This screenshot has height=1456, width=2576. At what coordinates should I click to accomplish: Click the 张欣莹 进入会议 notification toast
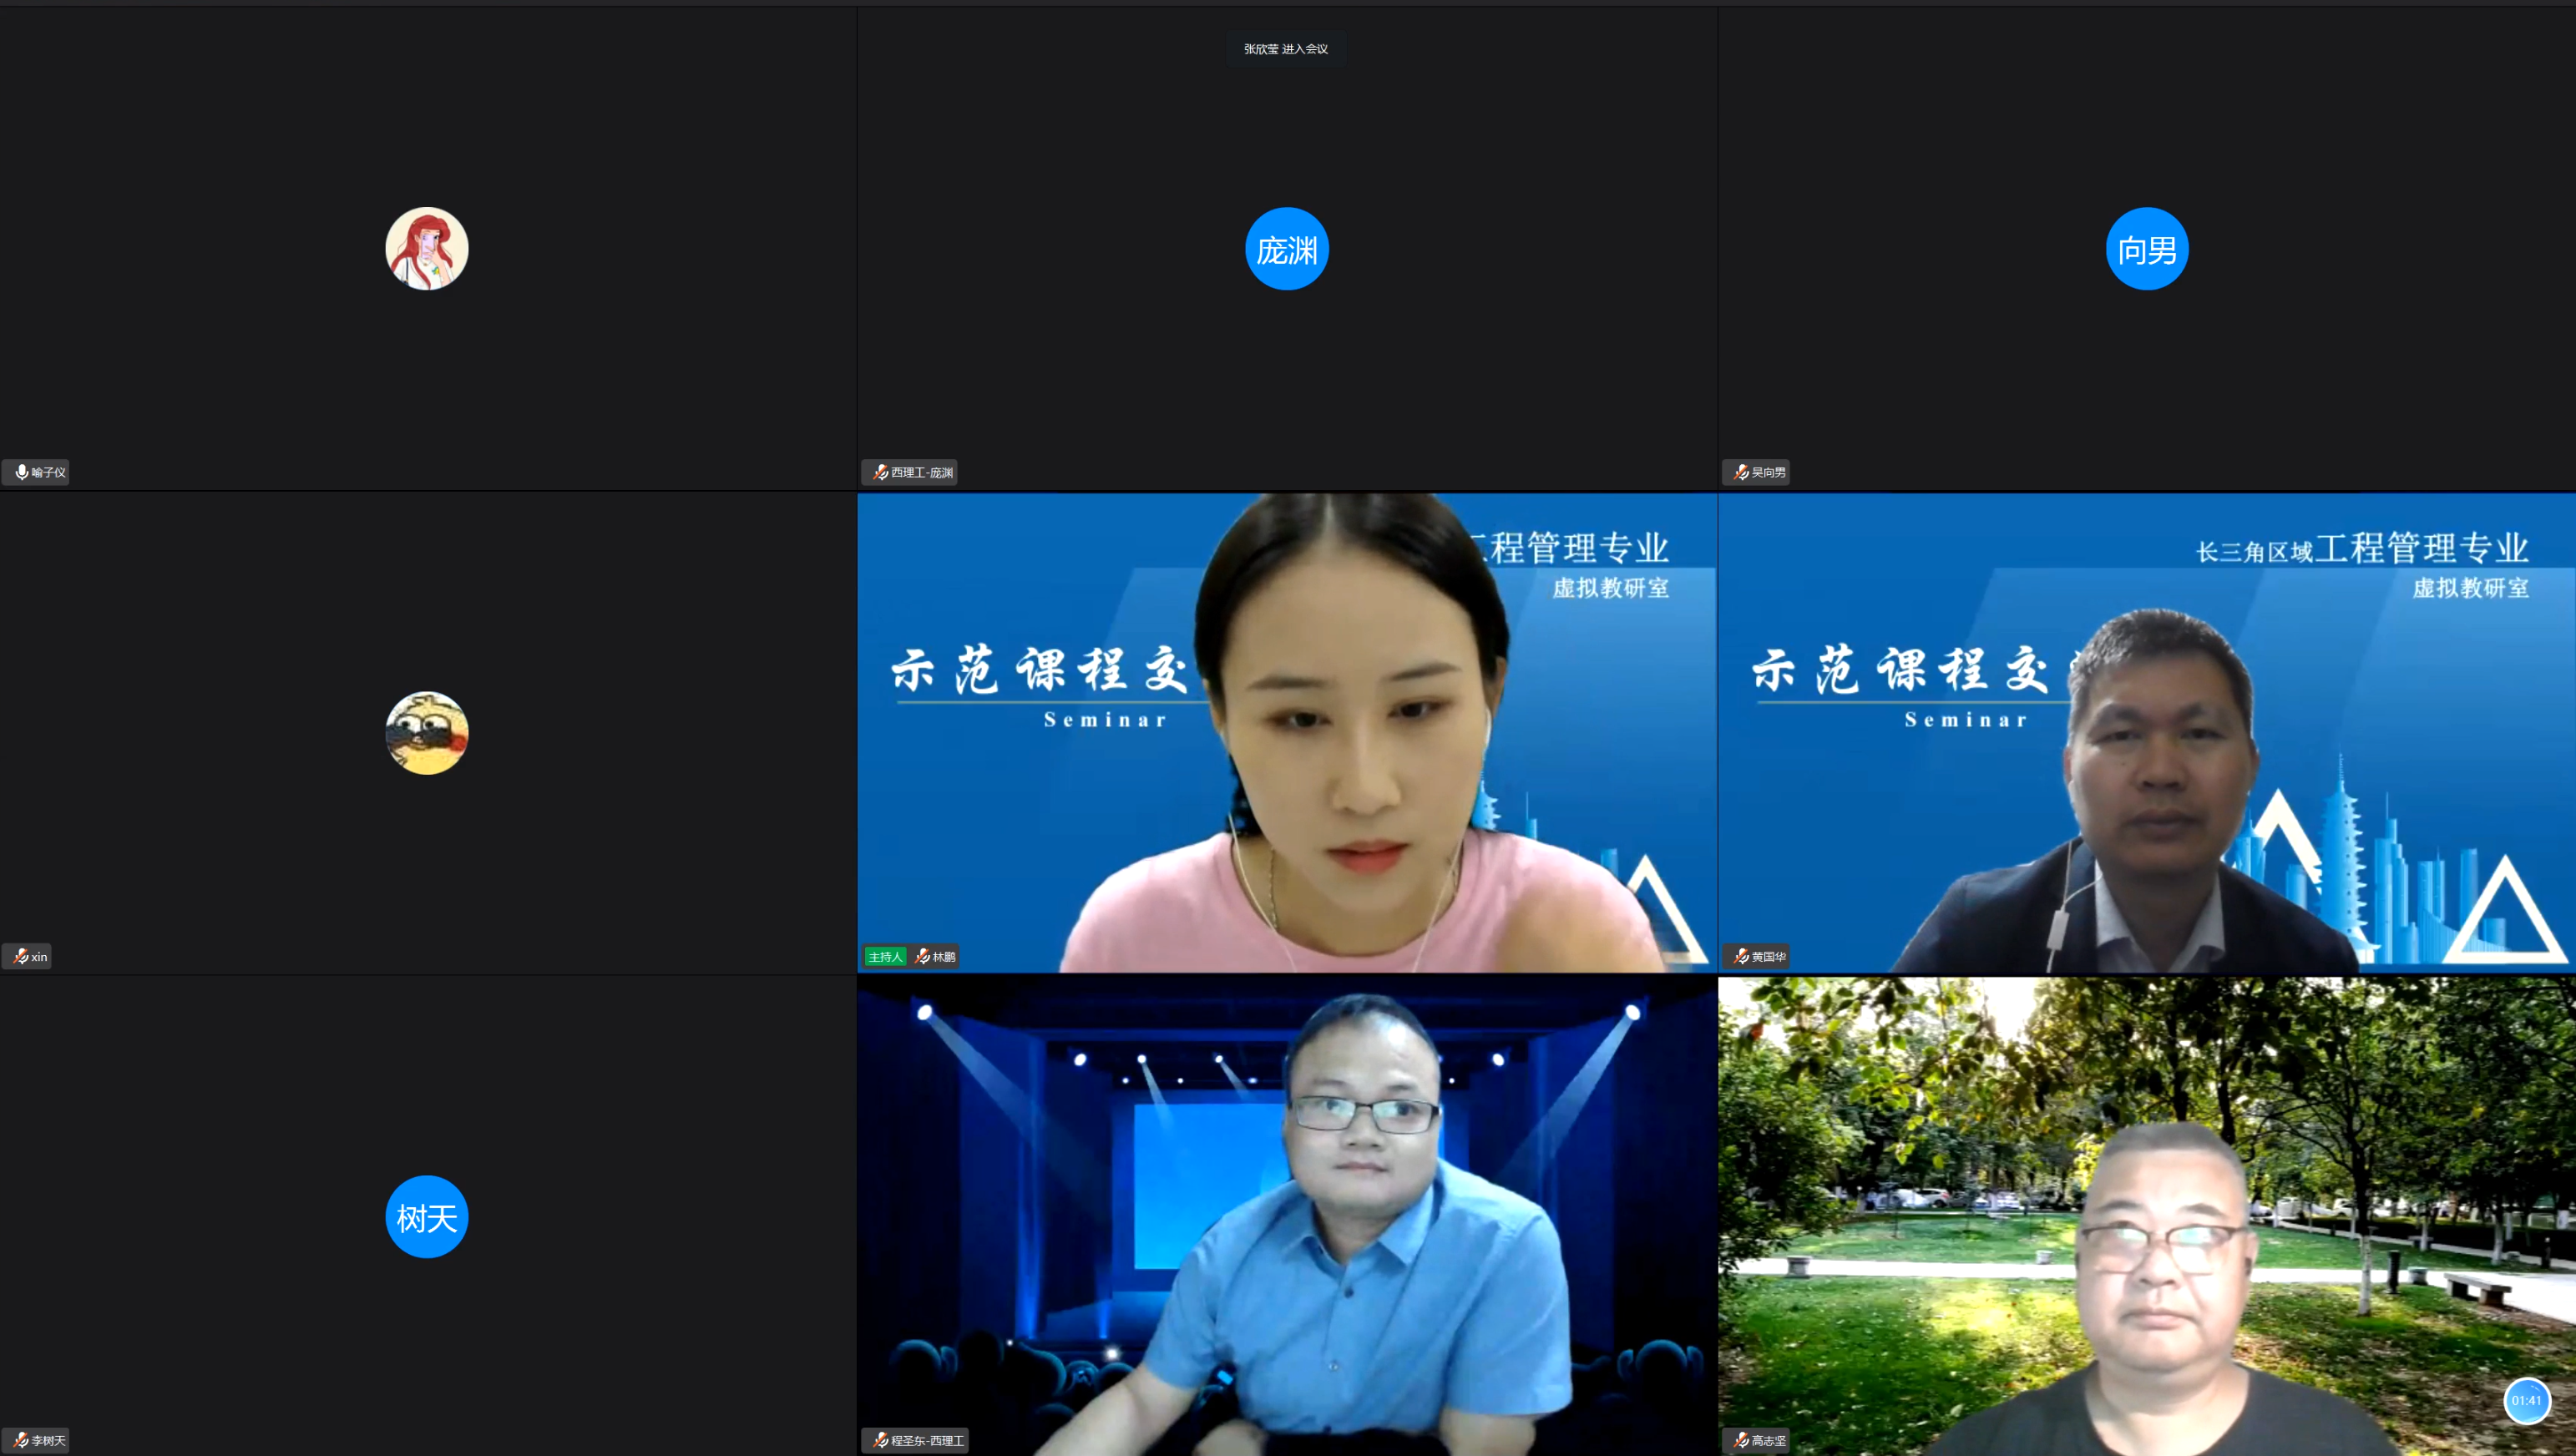point(1286,49)
